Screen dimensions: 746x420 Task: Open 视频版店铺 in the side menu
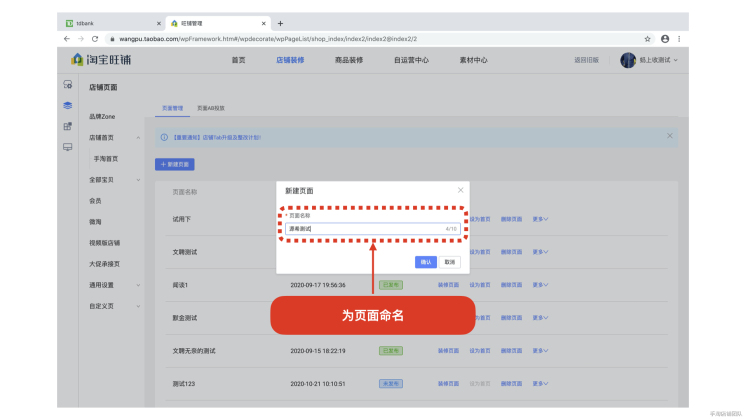tap(104, 243)
